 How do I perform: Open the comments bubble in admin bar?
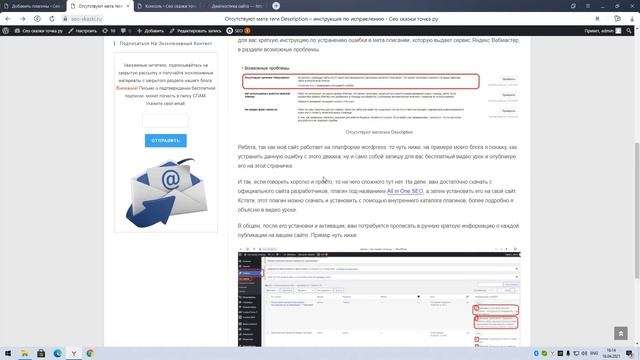click(126, 31)
